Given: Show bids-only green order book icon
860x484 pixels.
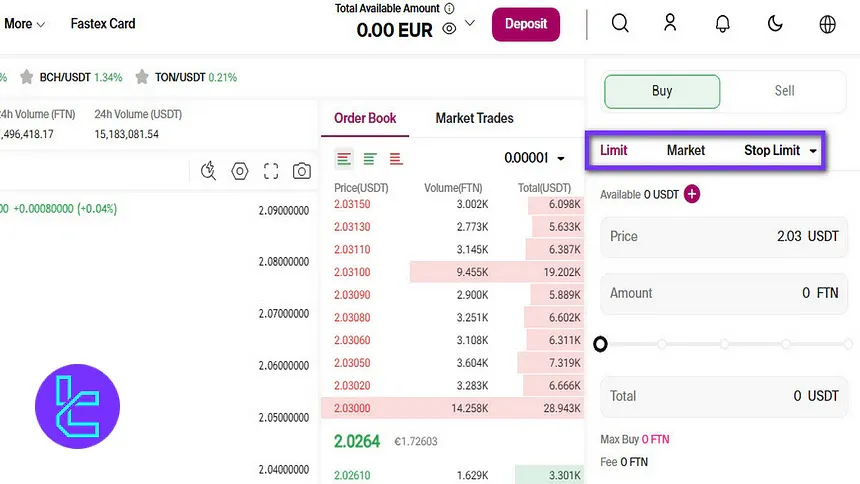Looking at the screenshot, I should coord(370,159).
